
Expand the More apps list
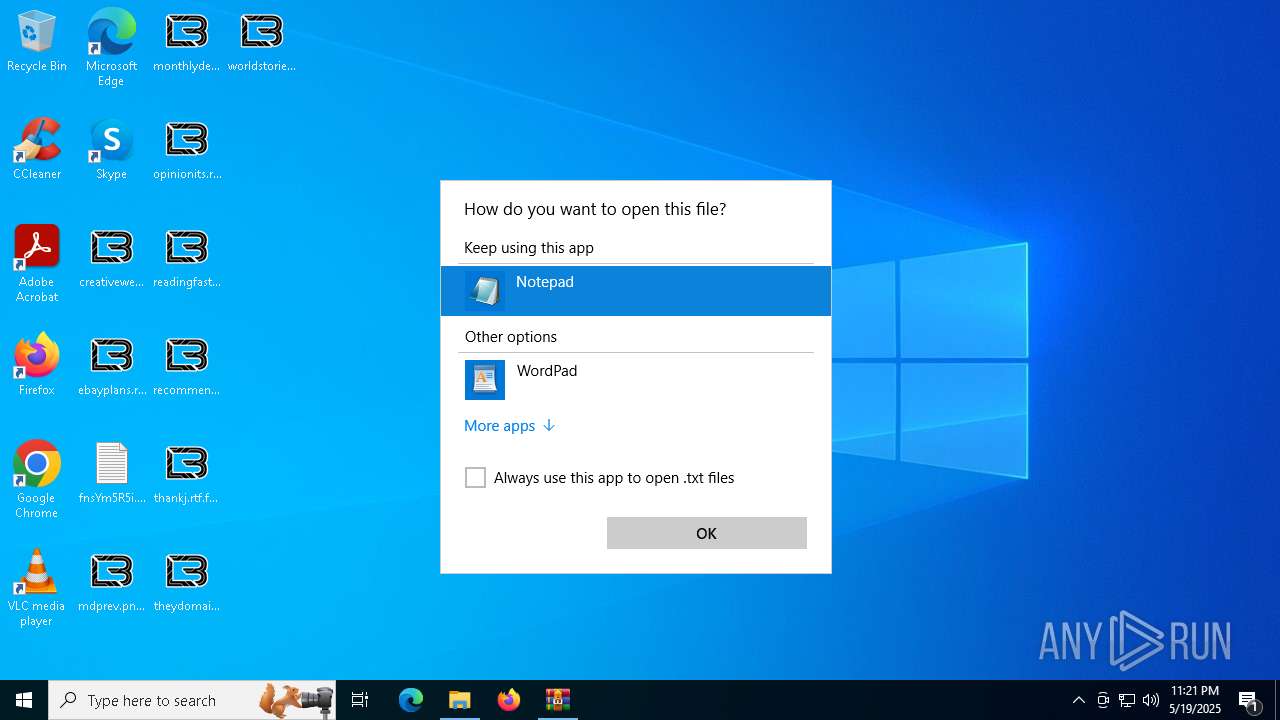point(509,426)
